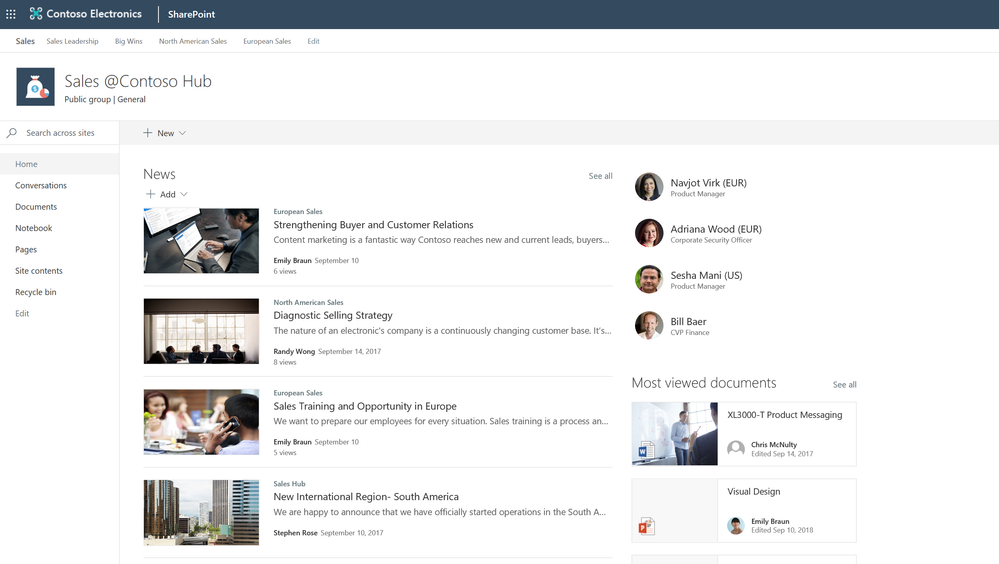Open North American Sales in hub navigation
This screenshot has height=564, width=999.
pos(192,41)
